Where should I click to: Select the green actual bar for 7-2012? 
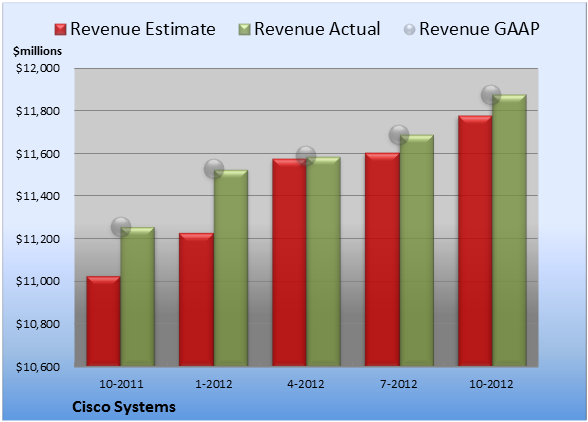tap(416, 250)
